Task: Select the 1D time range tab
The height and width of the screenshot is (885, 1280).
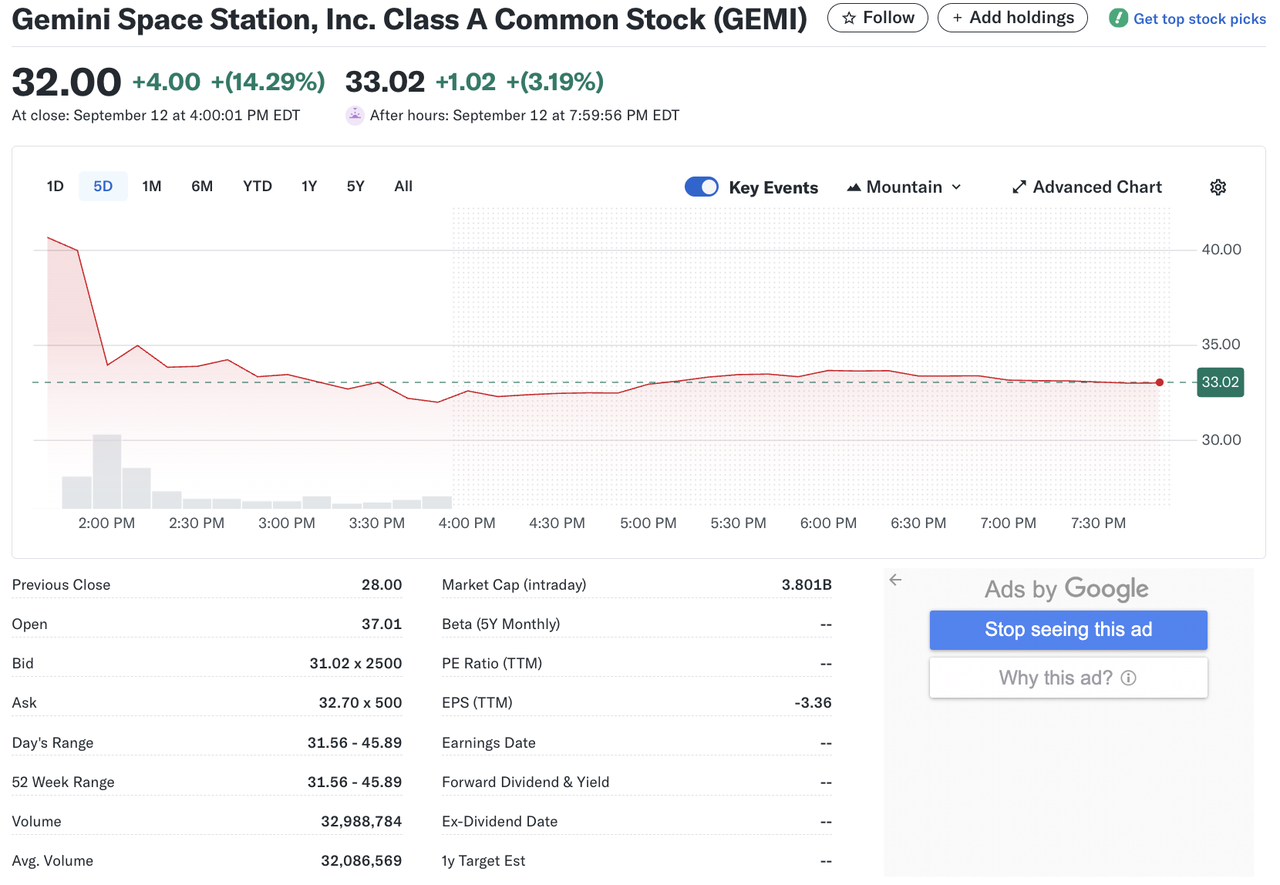Action: pyautogui.click(x=55, y=186)
